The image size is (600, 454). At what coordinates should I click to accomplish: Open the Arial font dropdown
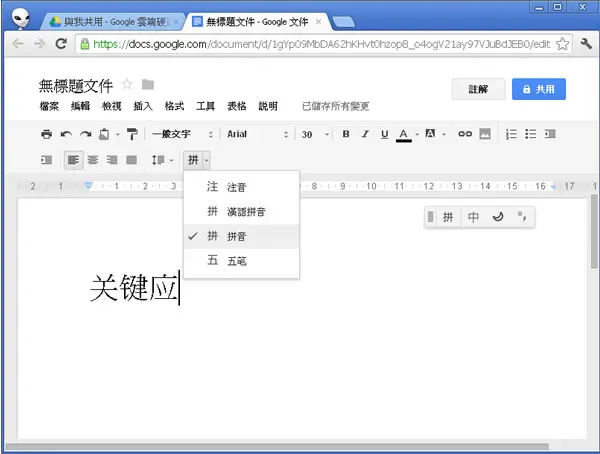coord(257,134)
